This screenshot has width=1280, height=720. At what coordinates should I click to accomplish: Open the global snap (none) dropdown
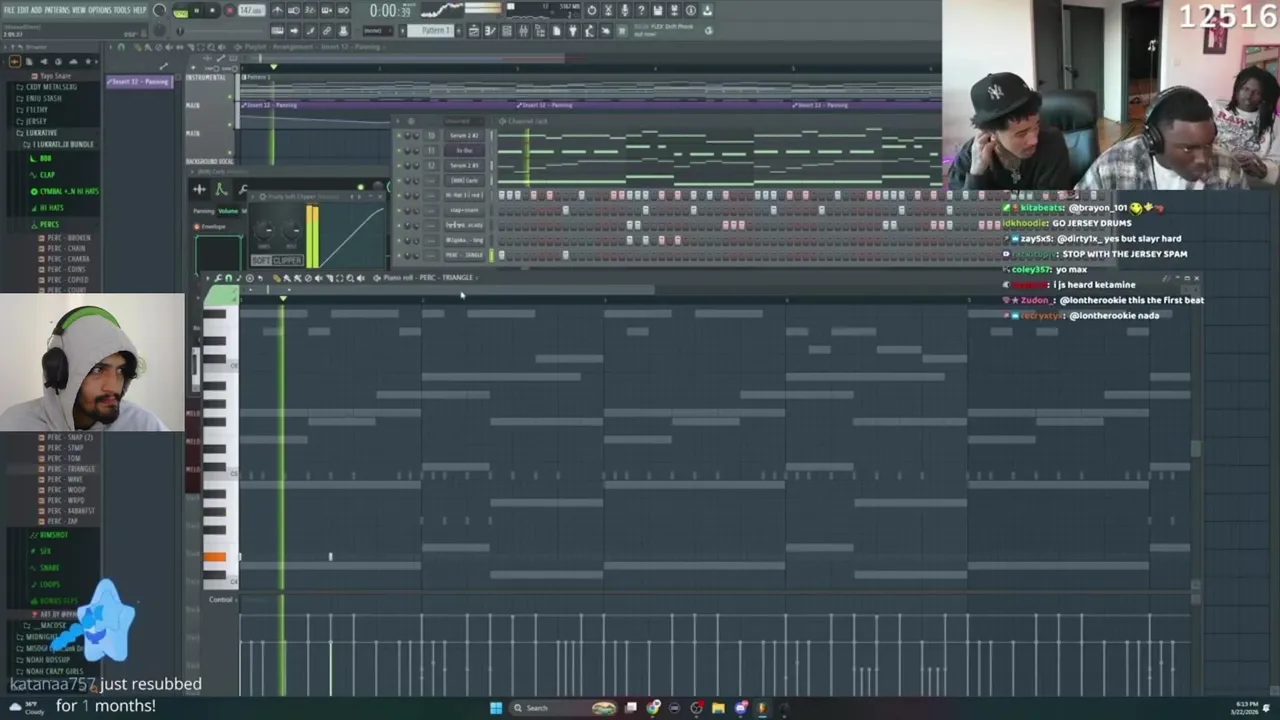coord(378,31)
